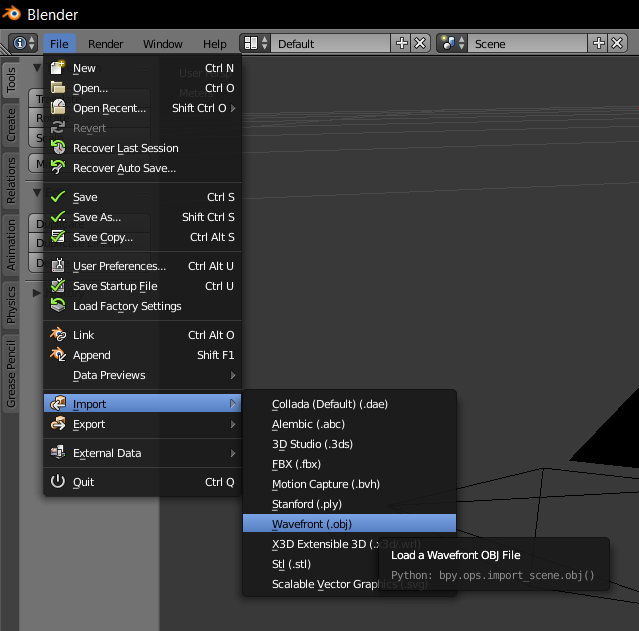Choose Stanford (.ply) import

click(349, 504)
